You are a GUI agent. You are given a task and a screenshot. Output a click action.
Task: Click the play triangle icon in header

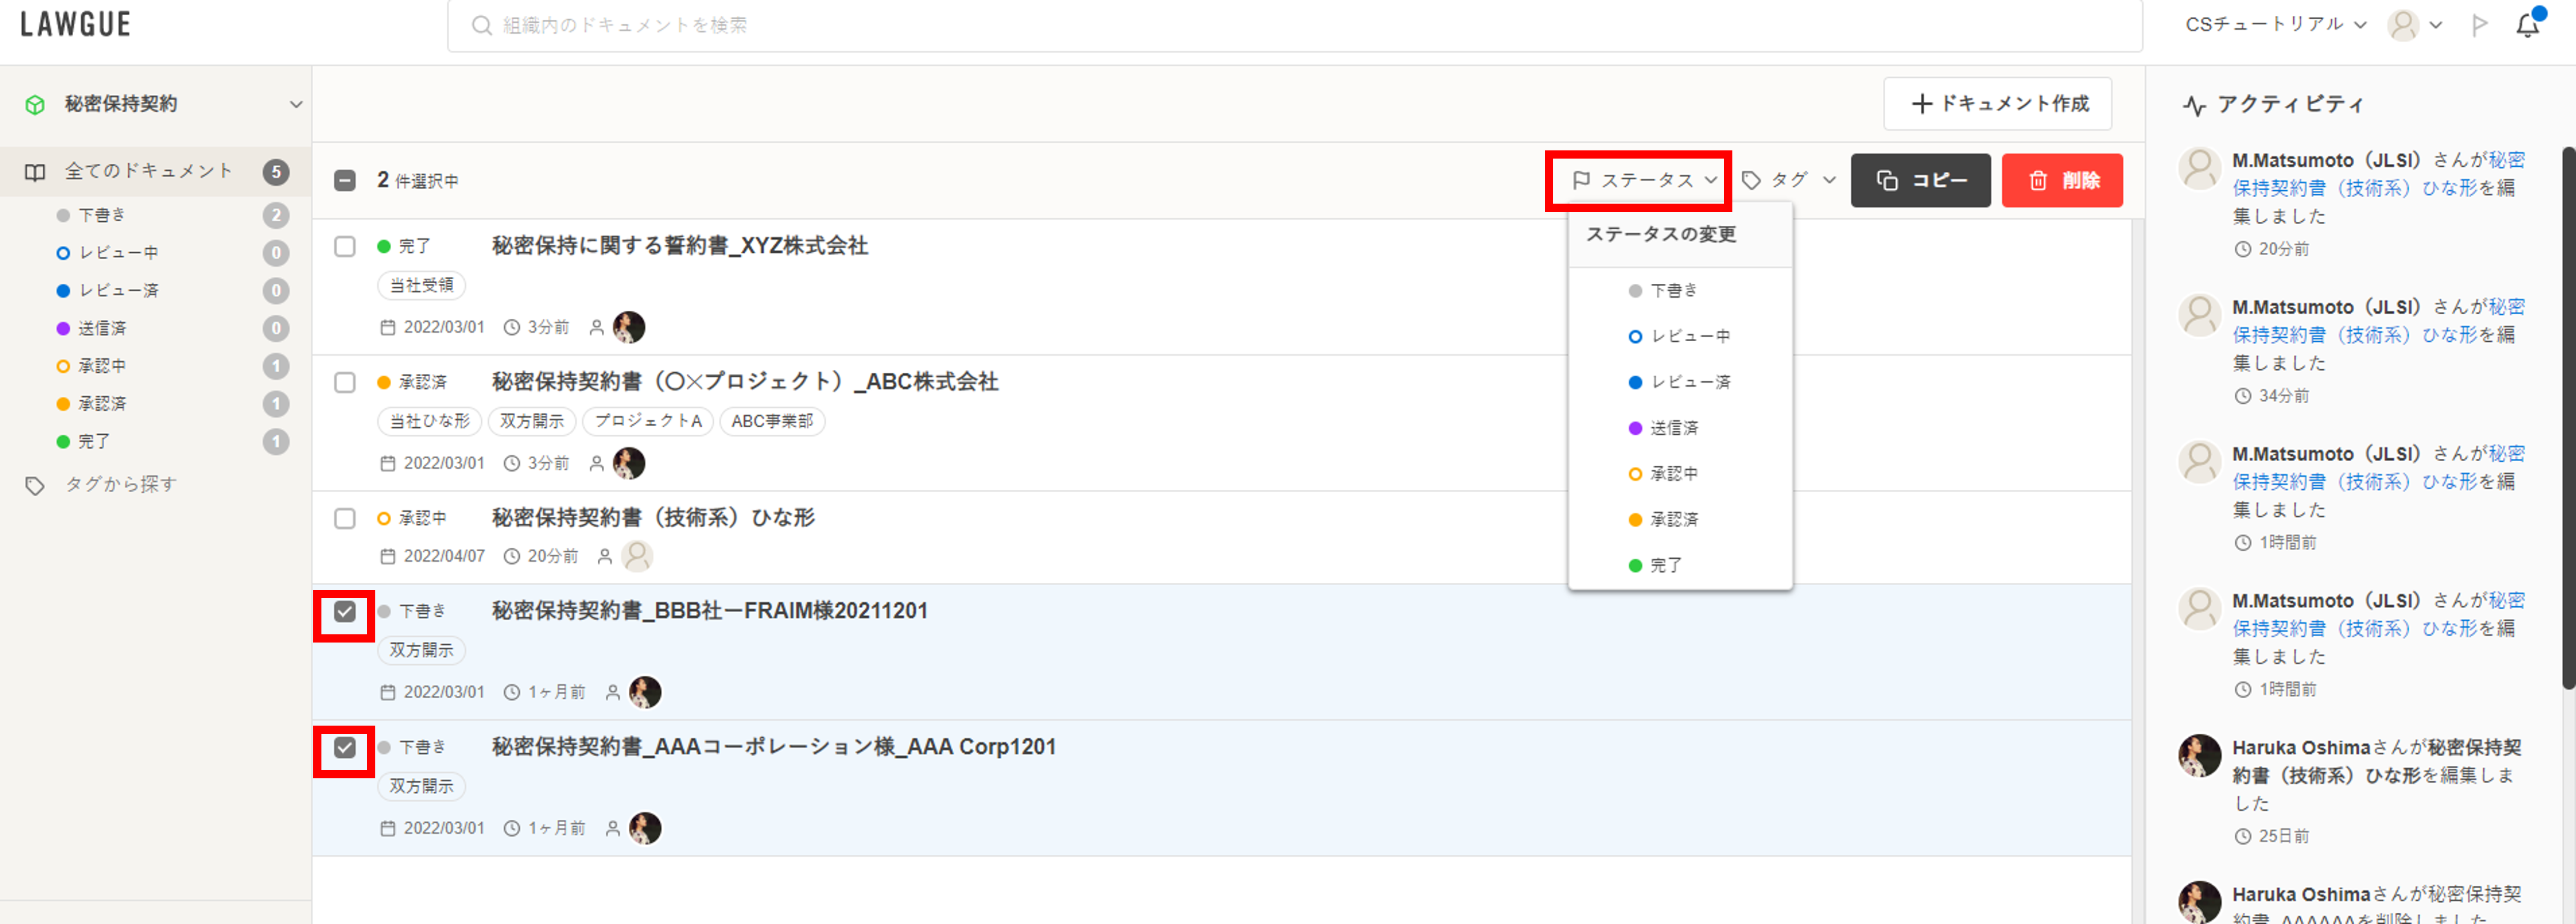coord(2479,25)
